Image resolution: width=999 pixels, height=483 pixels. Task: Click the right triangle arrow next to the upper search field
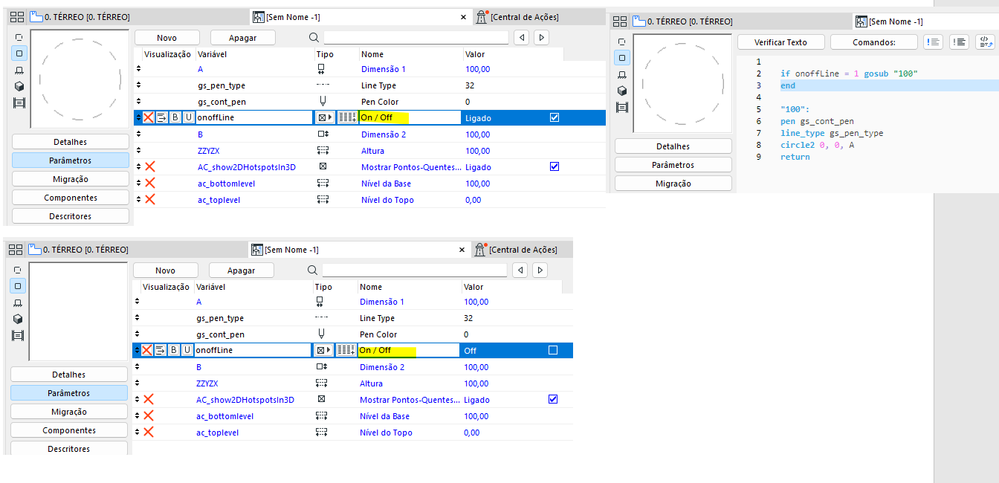click(542, 38)
